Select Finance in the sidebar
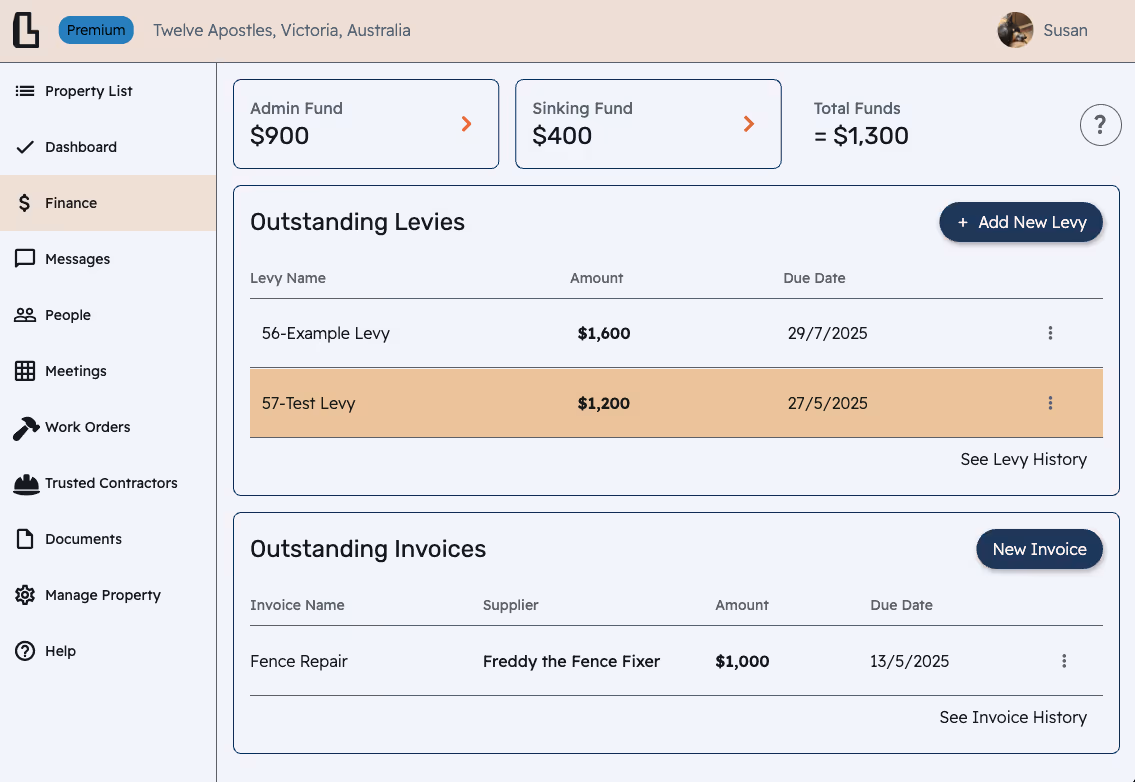This screenshot has height=782, width=1135. (108, 203)
